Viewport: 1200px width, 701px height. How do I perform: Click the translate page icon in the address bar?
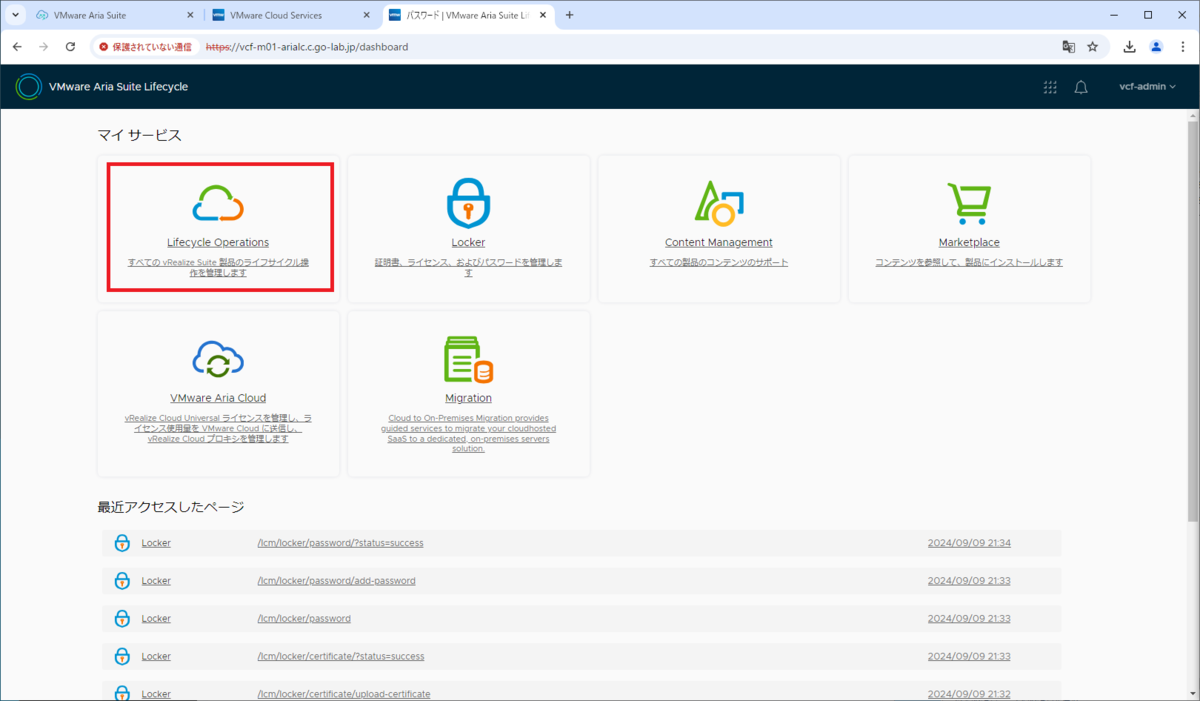[1068, 46]
